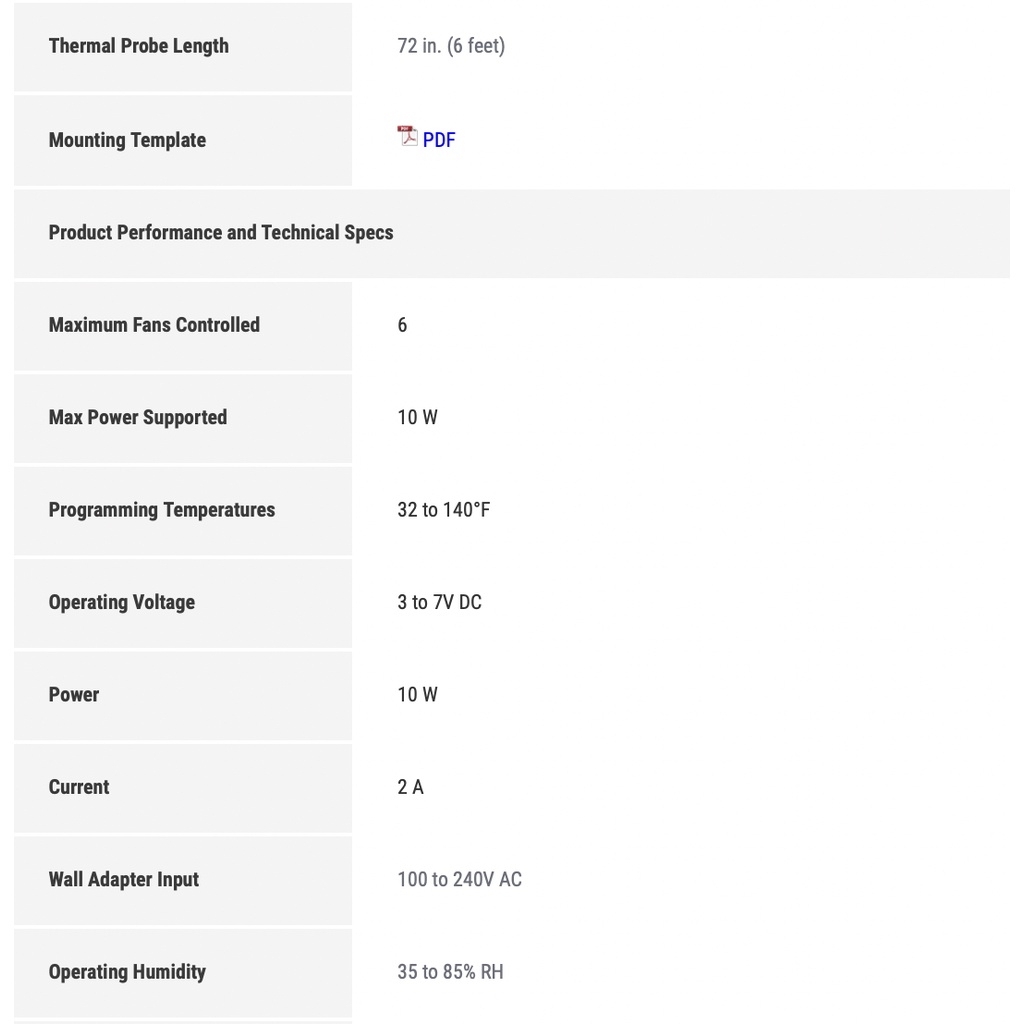Click the Mounting Template row label
The width and height of the screenshot is (1024, 1024).
coord(127,140)
